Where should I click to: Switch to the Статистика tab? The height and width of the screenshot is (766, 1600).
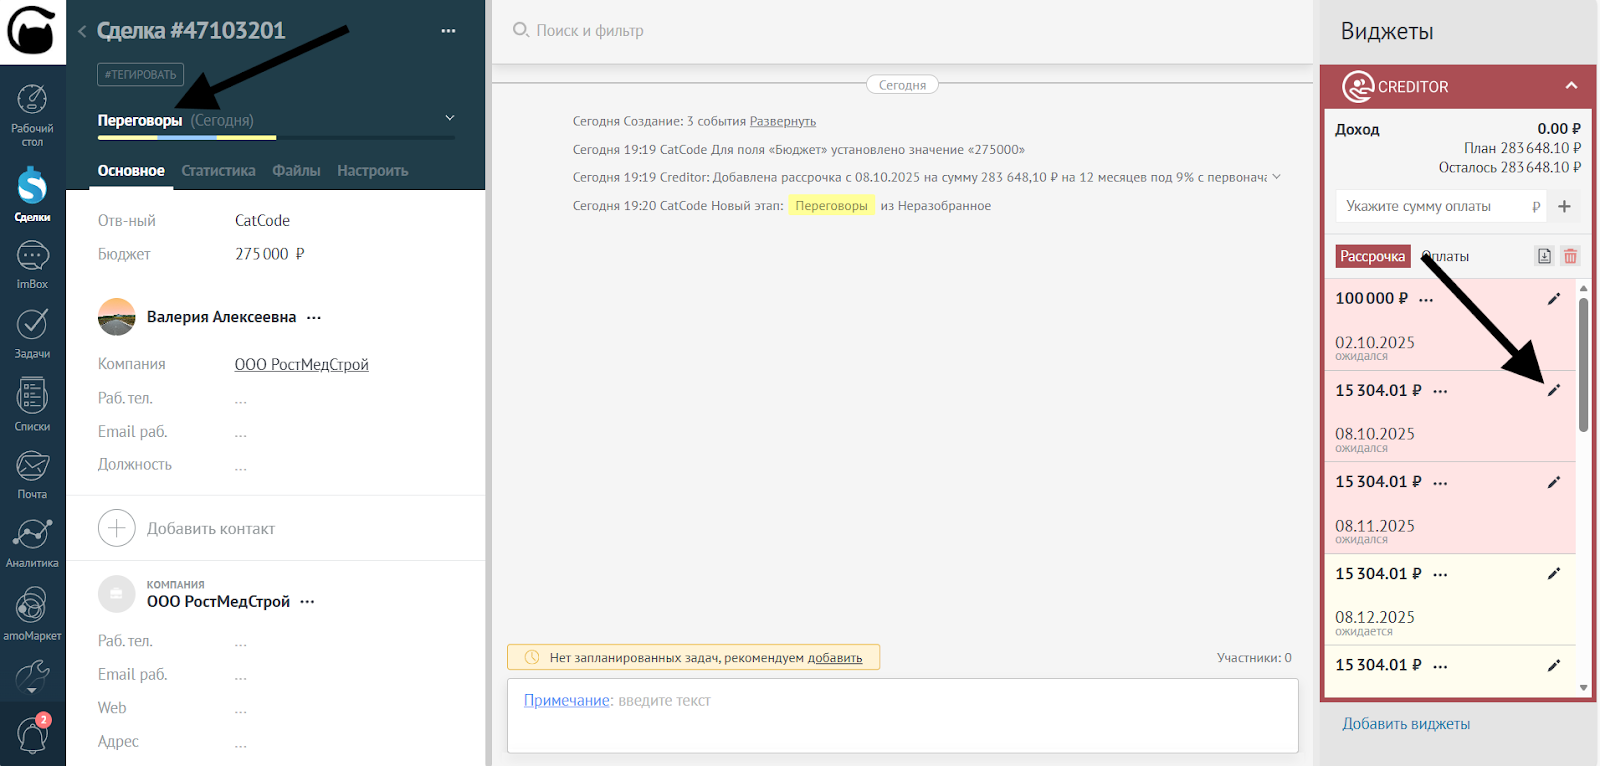tap(218, 171)
